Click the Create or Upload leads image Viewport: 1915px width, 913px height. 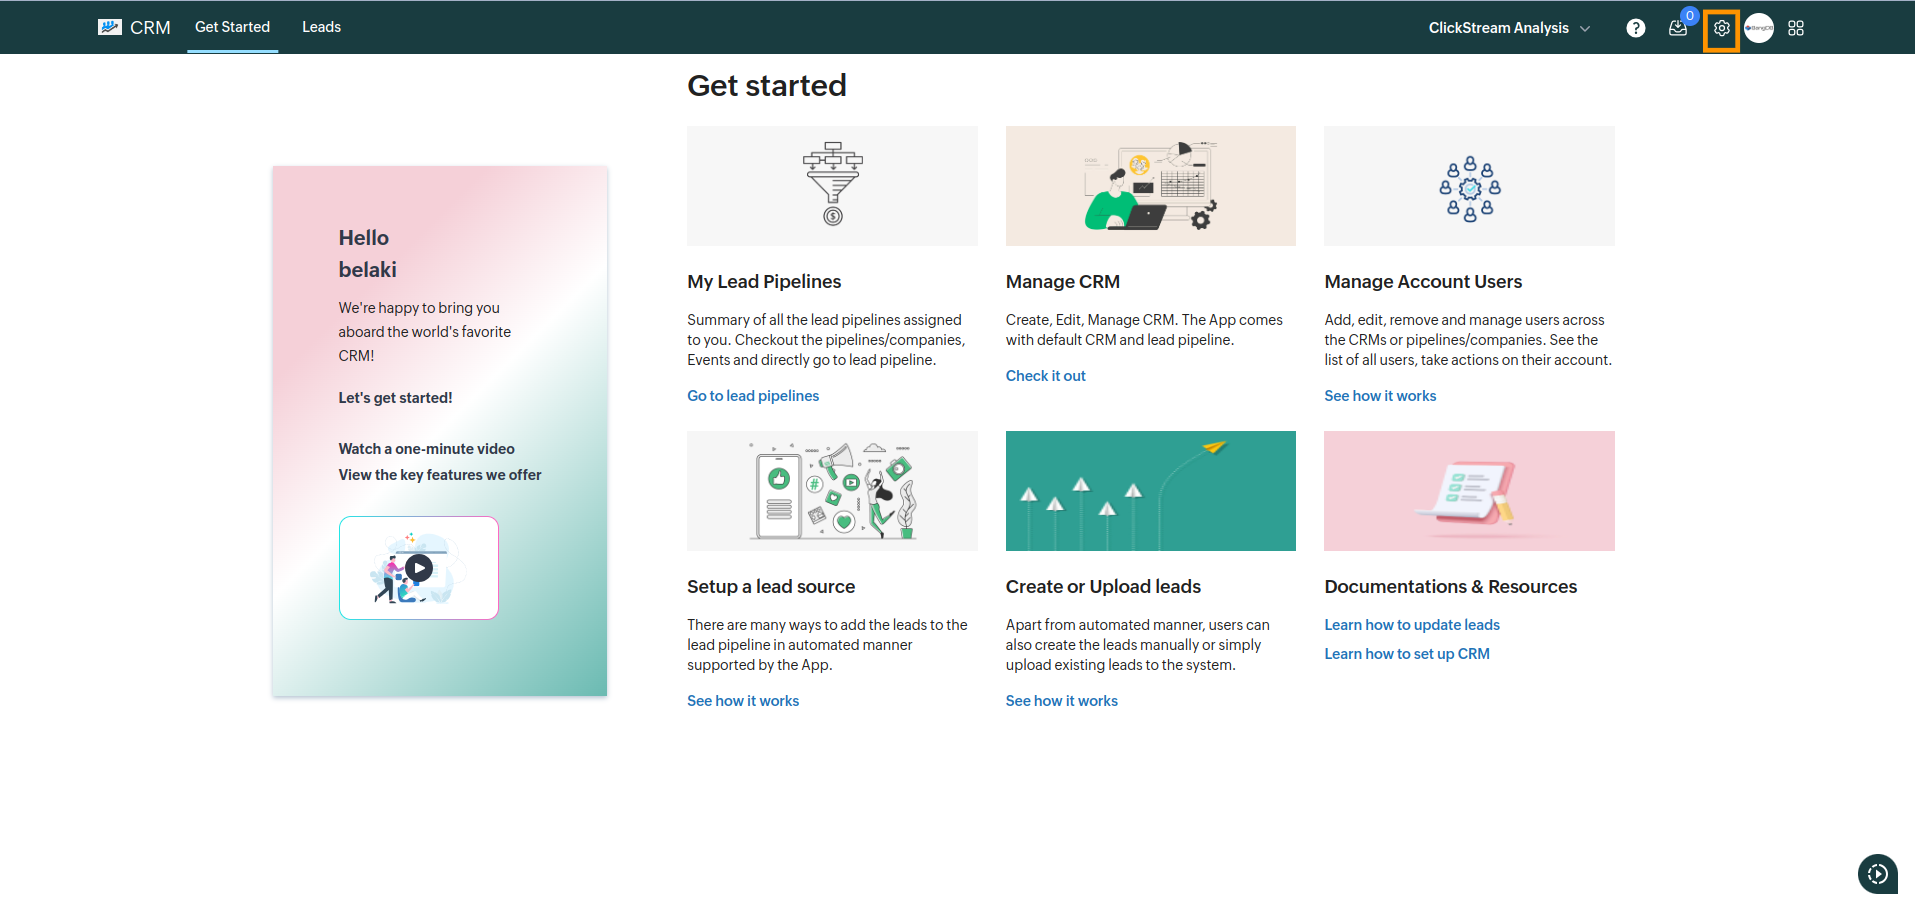tap(1151, 491)
